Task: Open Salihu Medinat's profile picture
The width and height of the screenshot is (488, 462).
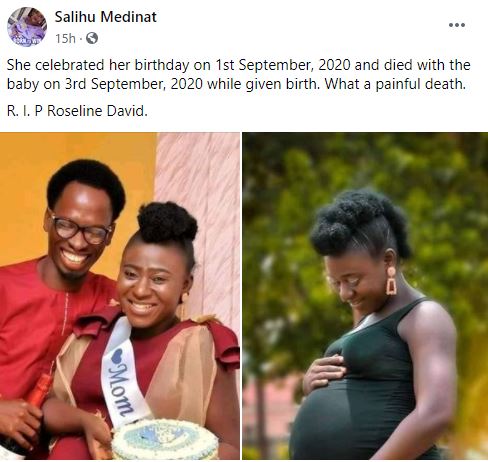Action: (27, 27)
